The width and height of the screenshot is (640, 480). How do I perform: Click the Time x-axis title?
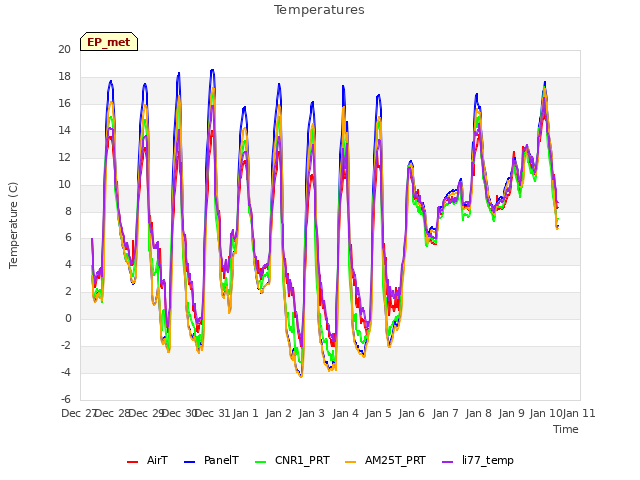pos(566,429)
